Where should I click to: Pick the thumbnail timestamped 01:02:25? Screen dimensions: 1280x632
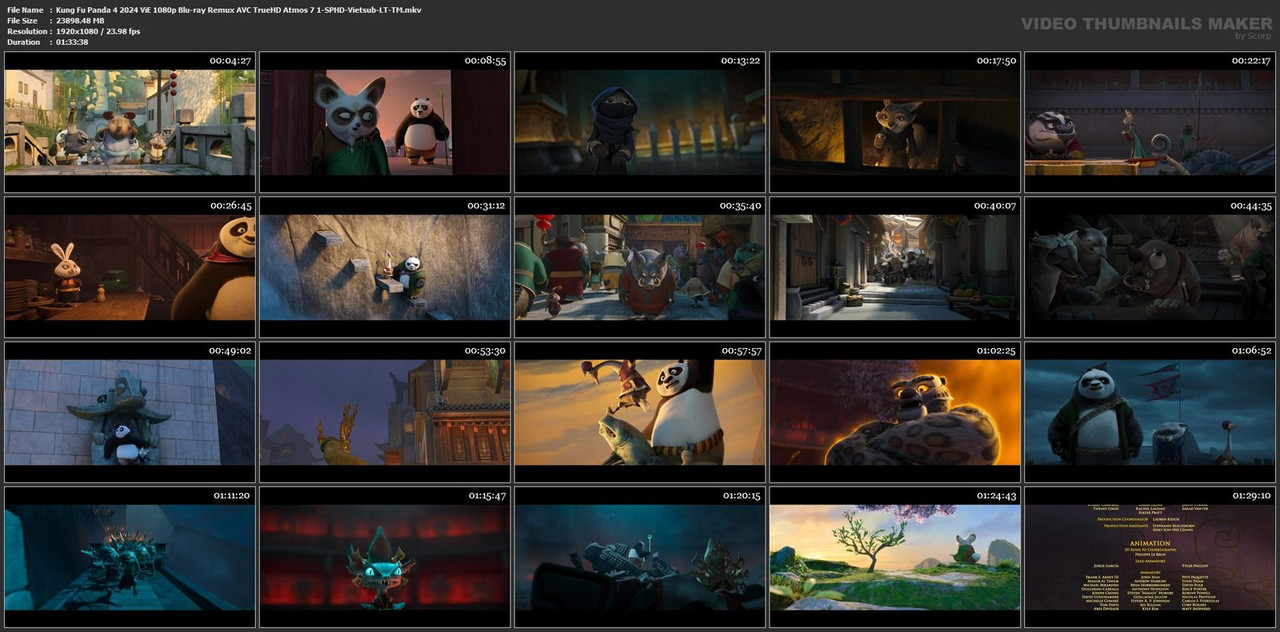pos(895,412)
